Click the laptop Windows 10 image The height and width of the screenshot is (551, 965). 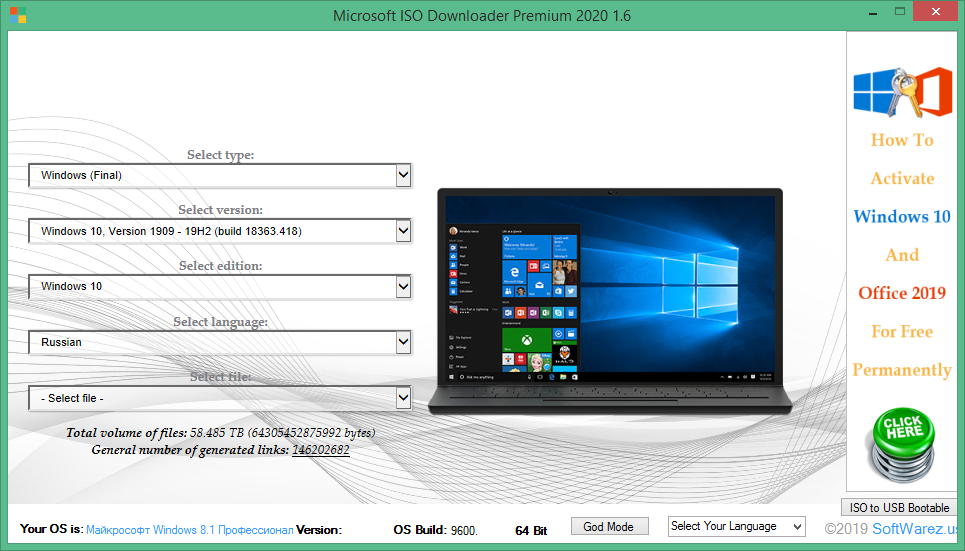[610, 301]
